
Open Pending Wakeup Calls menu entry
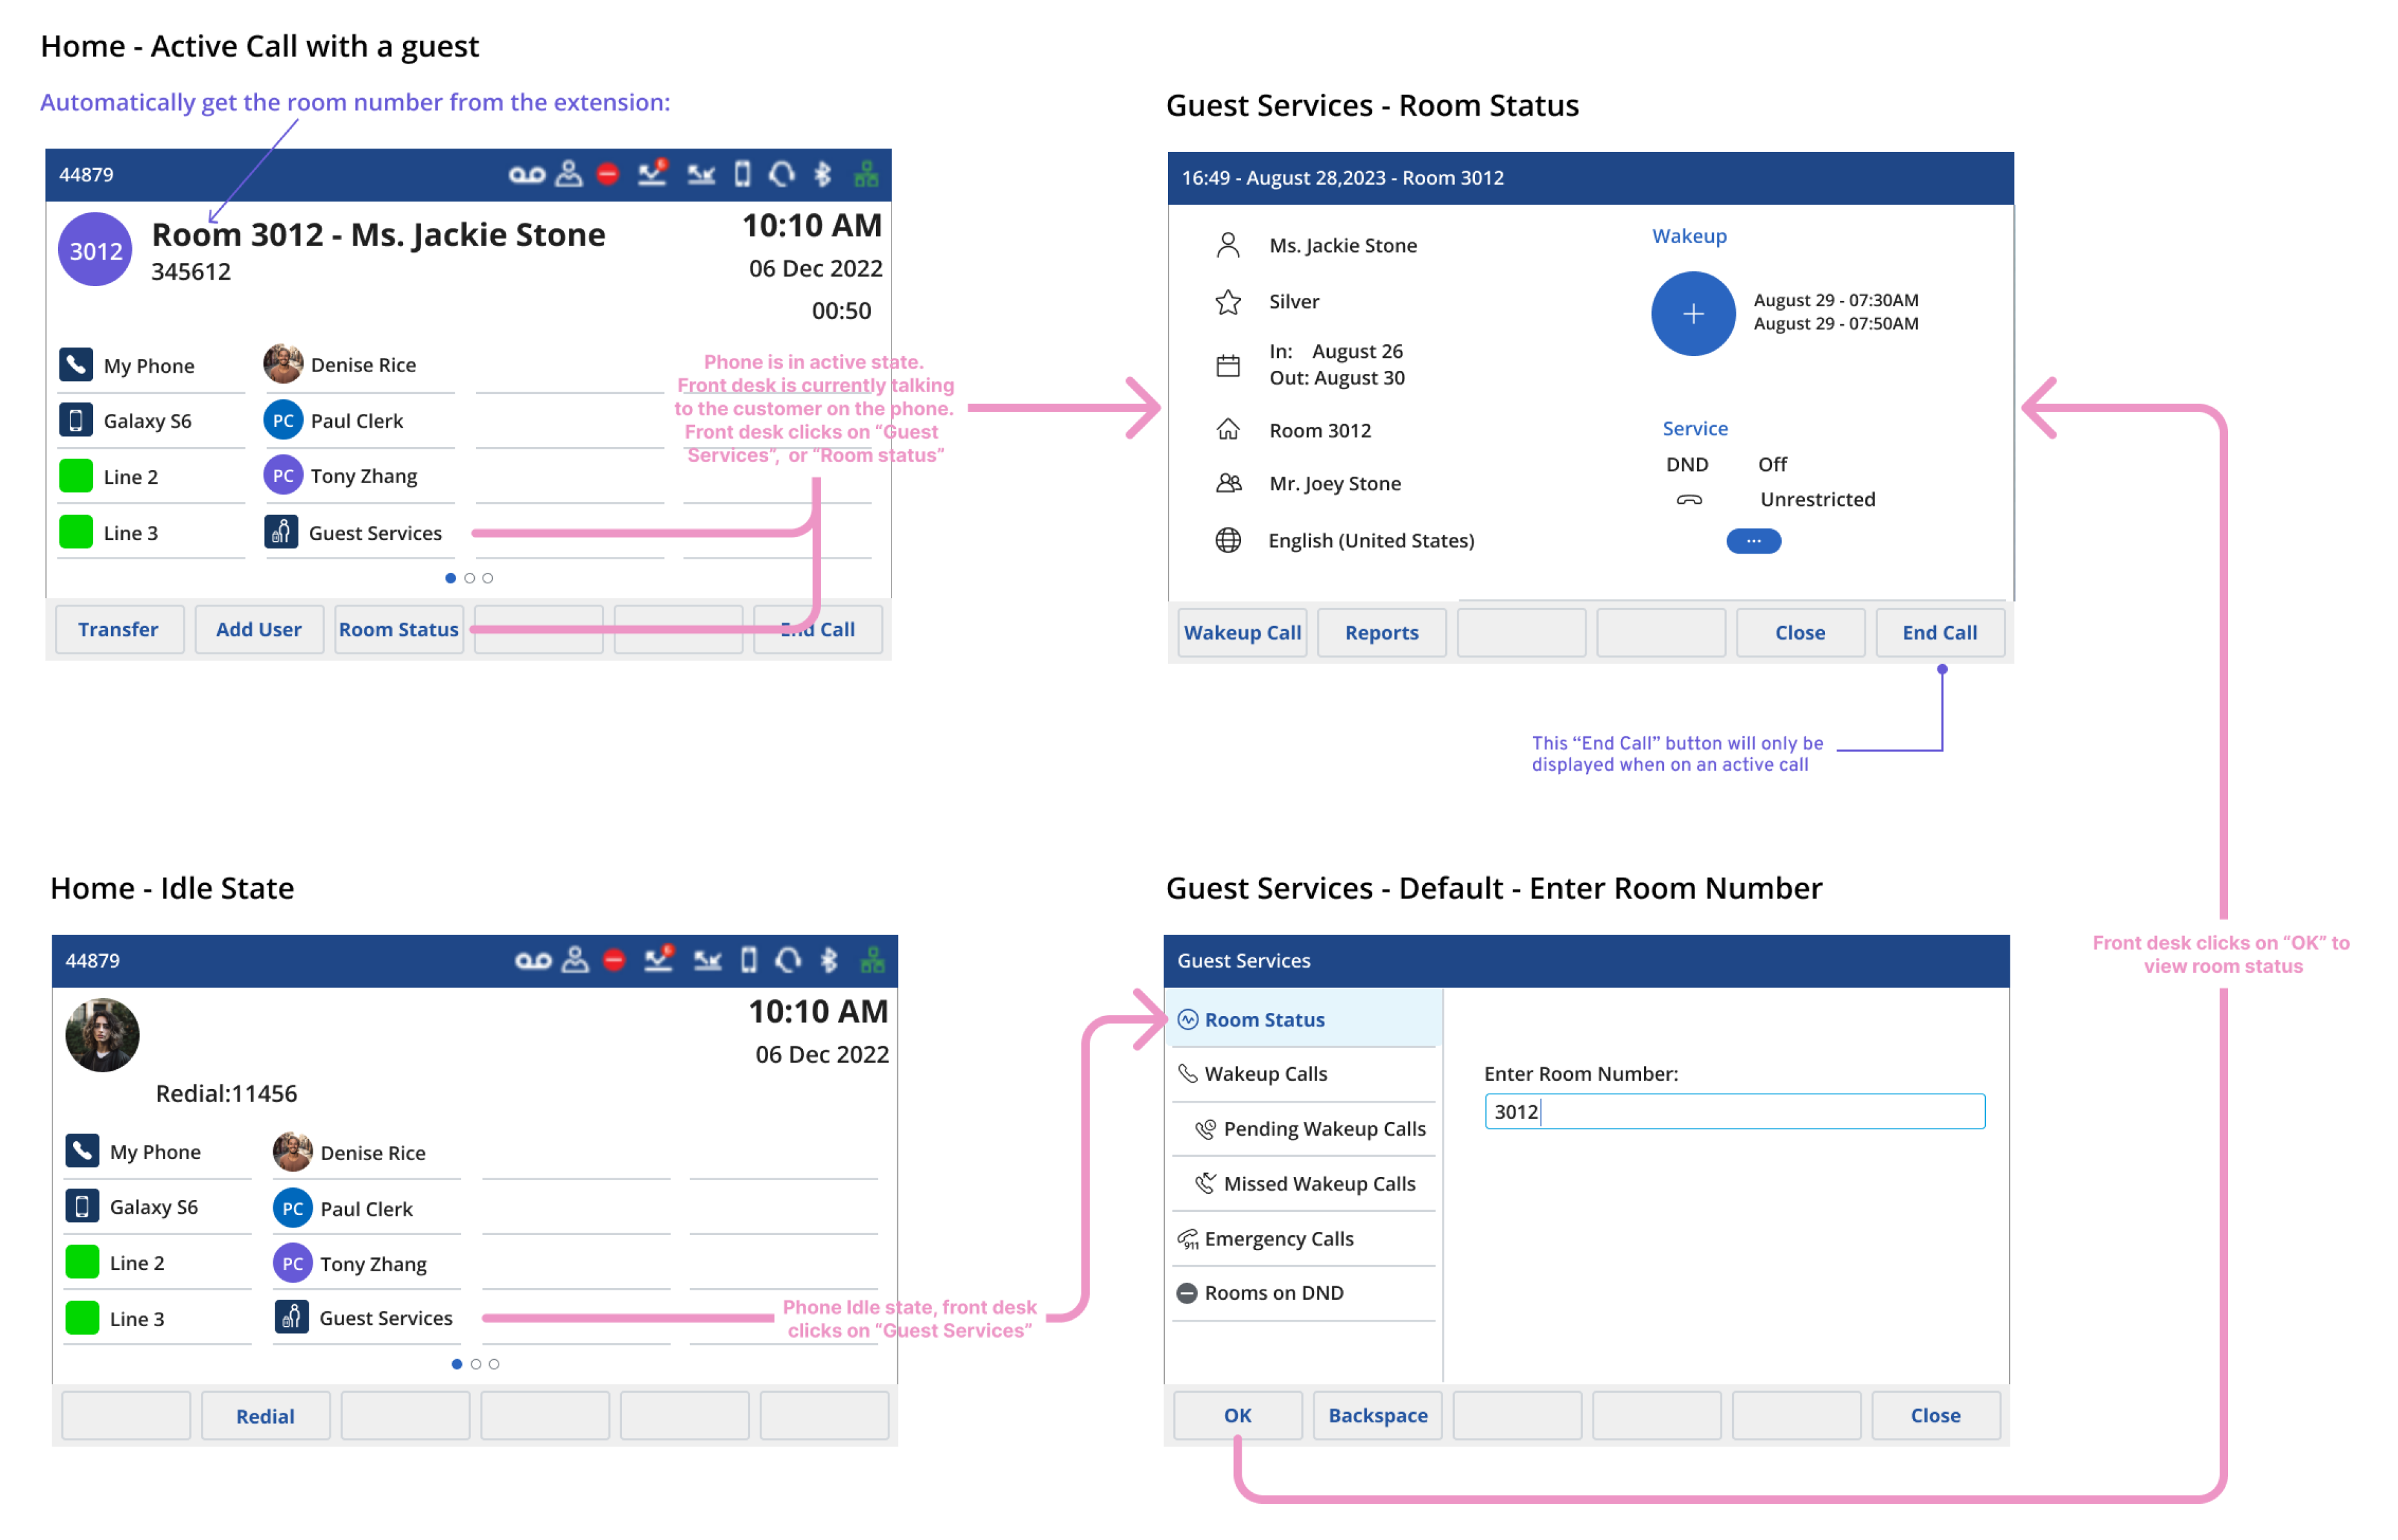coord(1323,1129)
